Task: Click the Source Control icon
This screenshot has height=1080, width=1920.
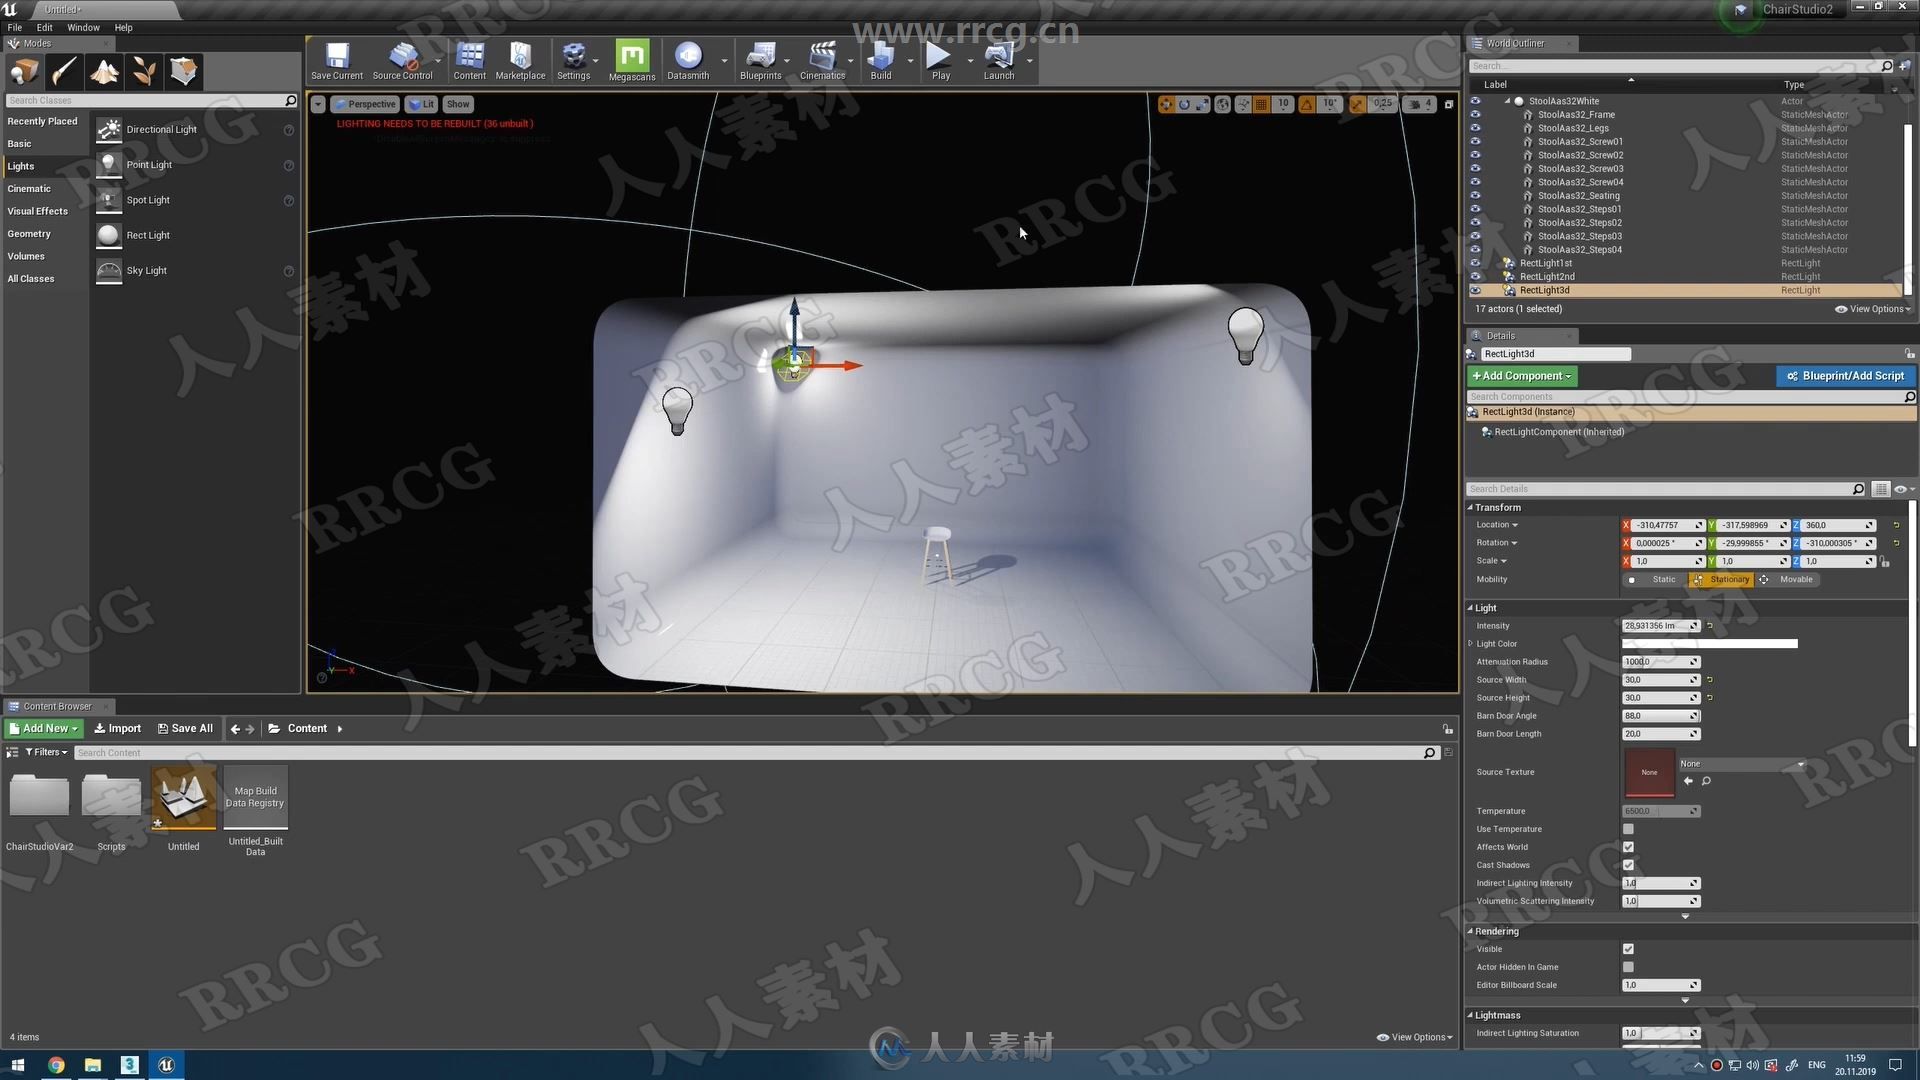Action: pyautogui.click(x=402, y=59)
